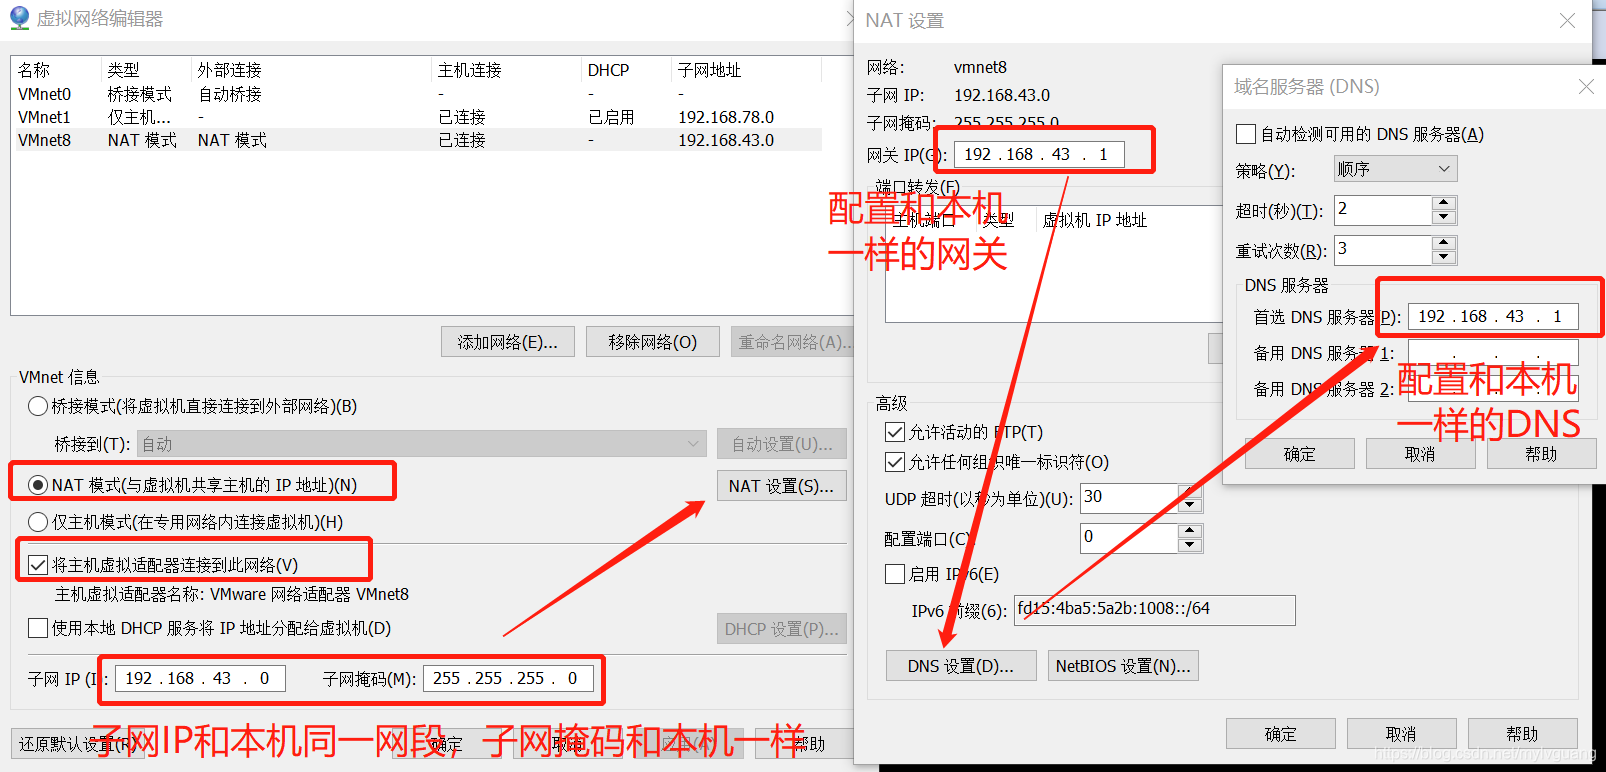
Task: Open the 策略 dropdown showing 顺序
Action: 1396,169
